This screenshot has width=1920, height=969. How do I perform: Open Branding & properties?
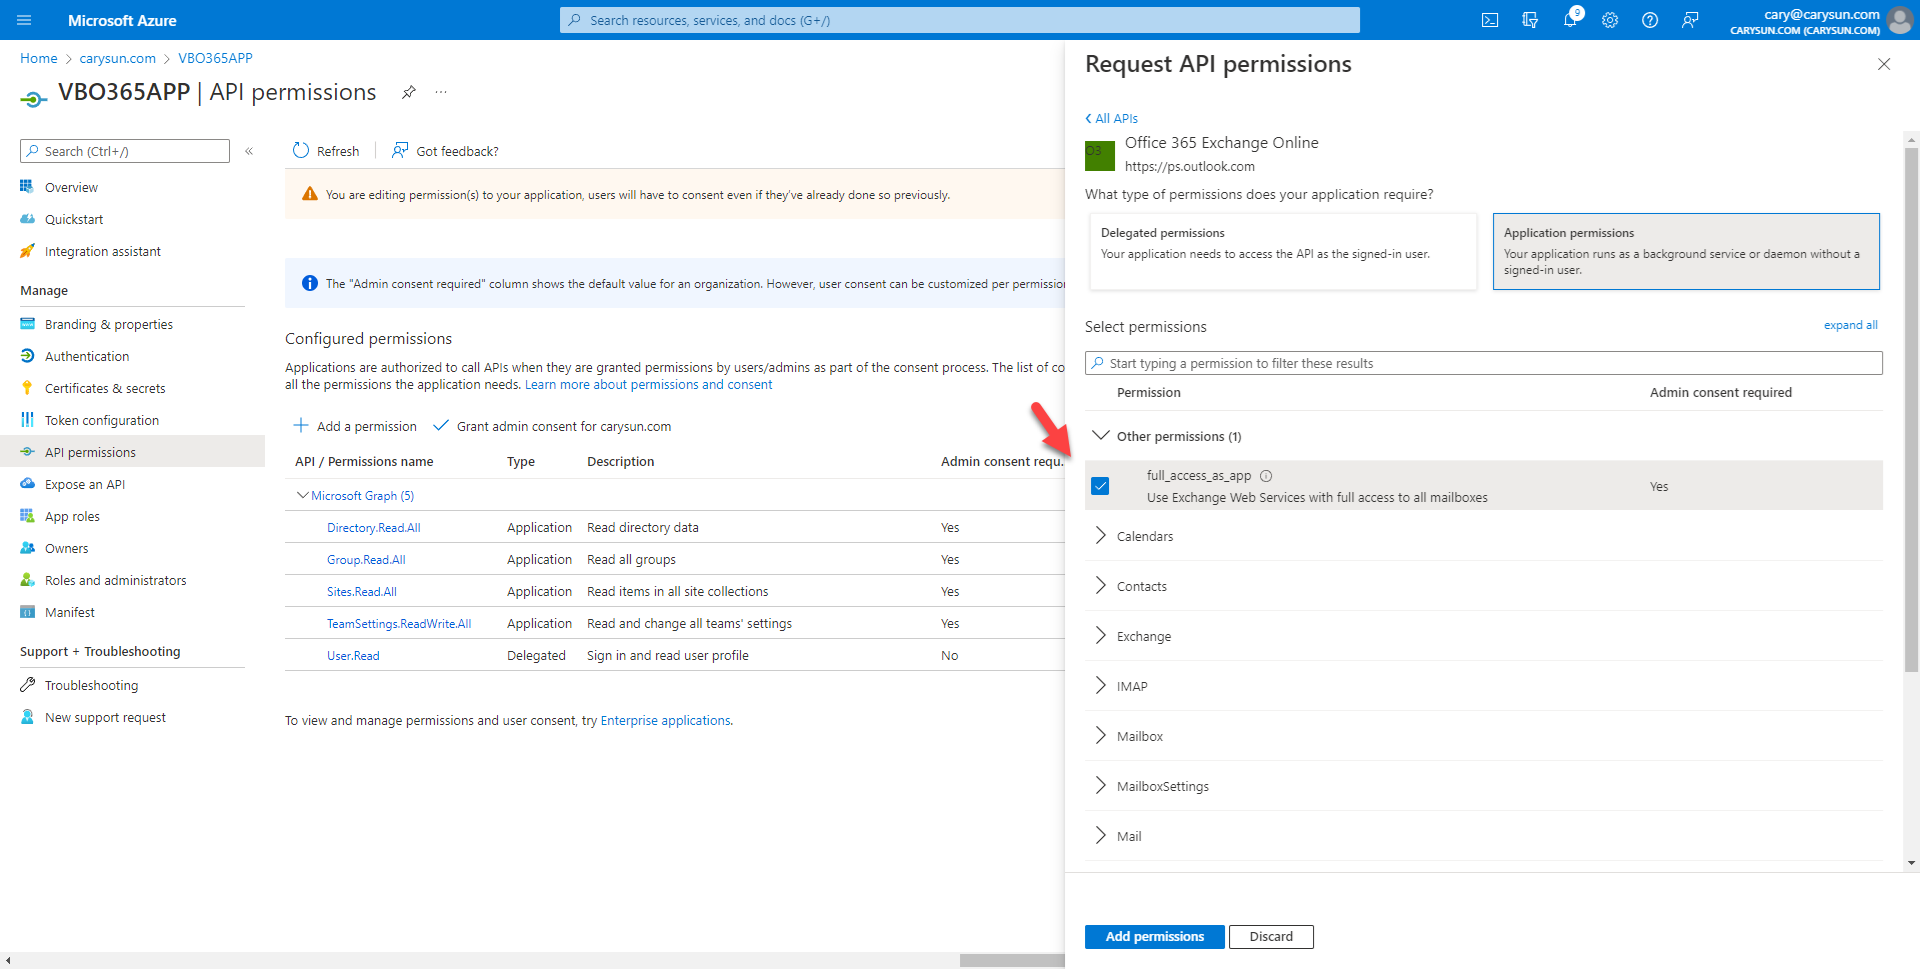point(108,324)
